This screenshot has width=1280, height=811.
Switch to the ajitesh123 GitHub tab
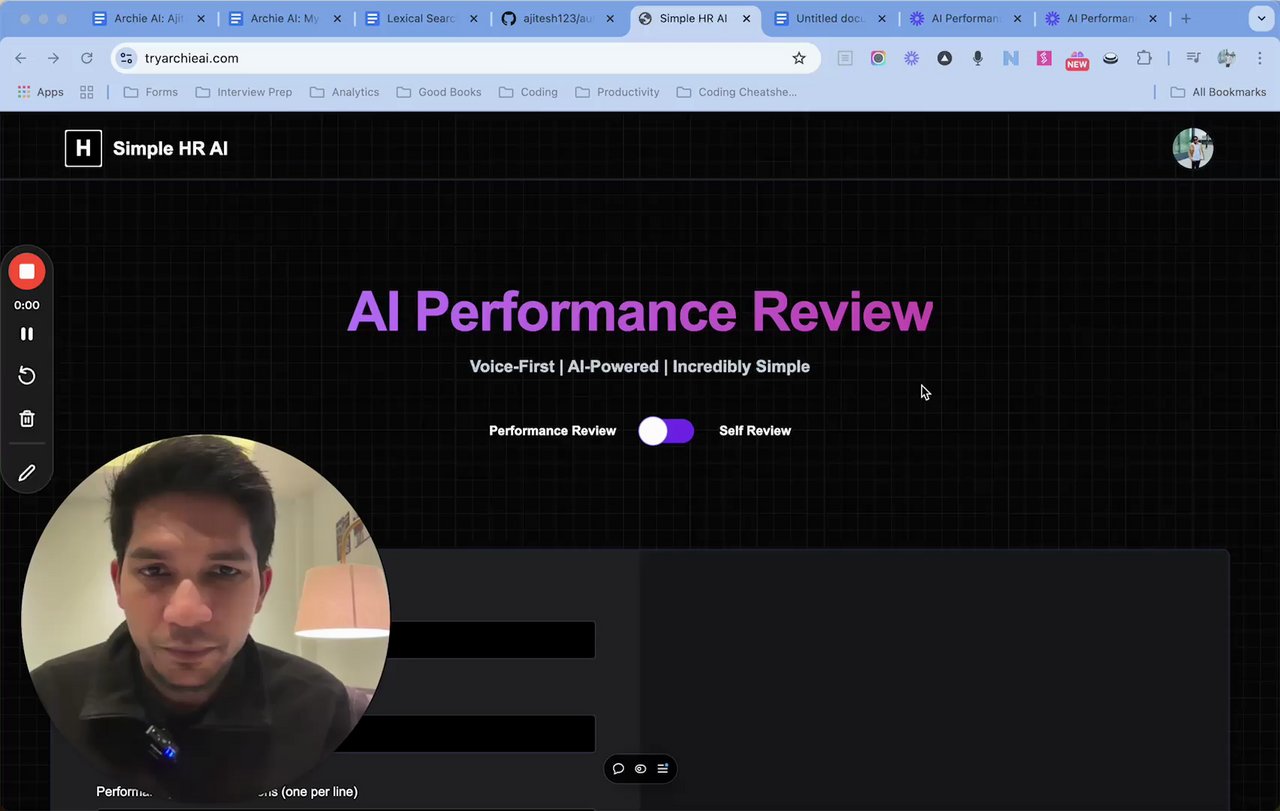pos(557,18)
